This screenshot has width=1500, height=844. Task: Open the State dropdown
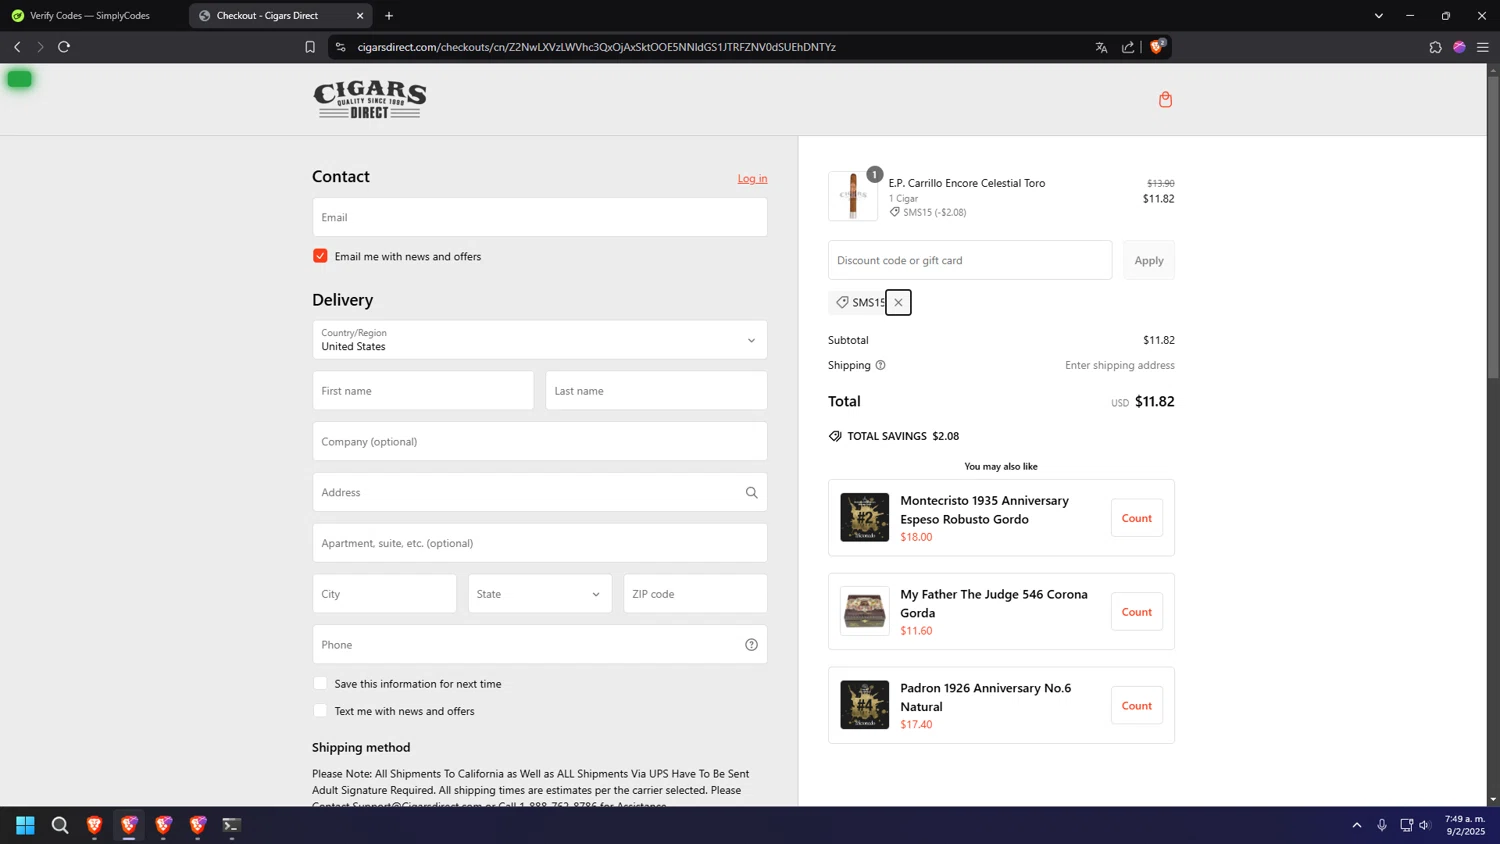point(540,594)
